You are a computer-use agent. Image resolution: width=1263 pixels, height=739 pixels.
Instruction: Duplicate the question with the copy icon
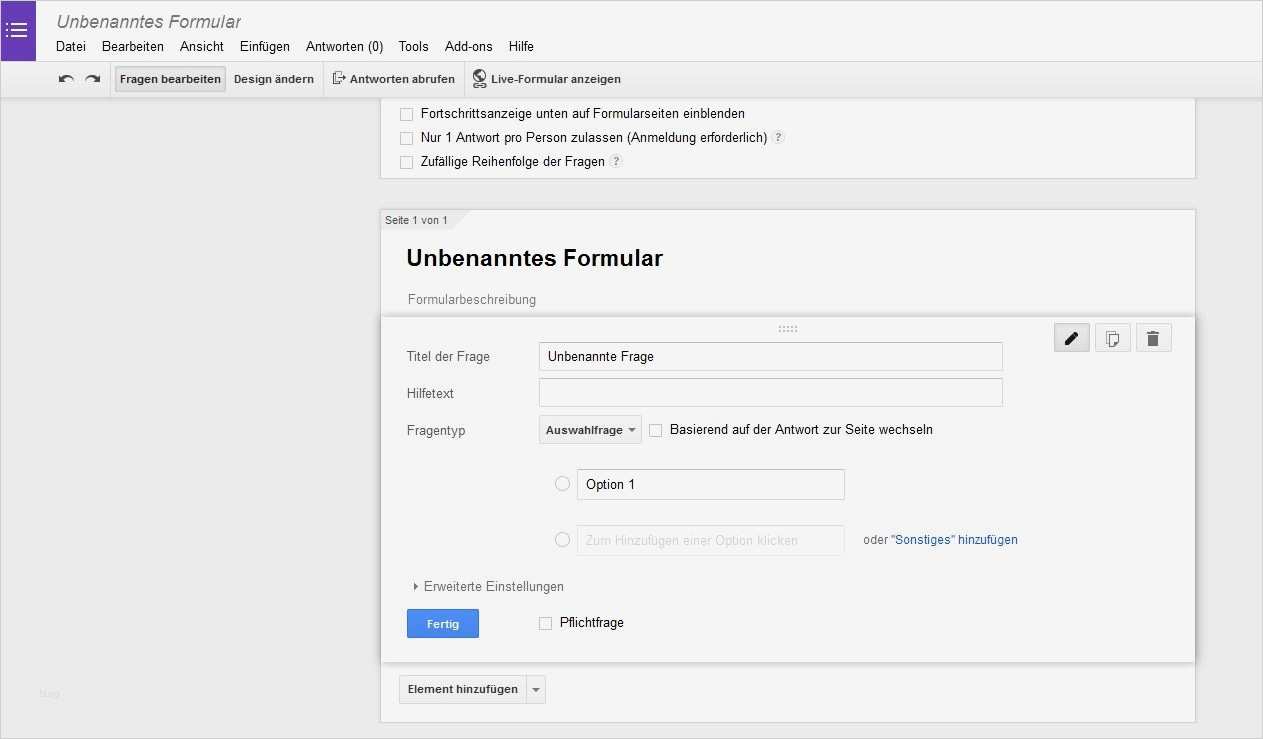click(1112, 339)
